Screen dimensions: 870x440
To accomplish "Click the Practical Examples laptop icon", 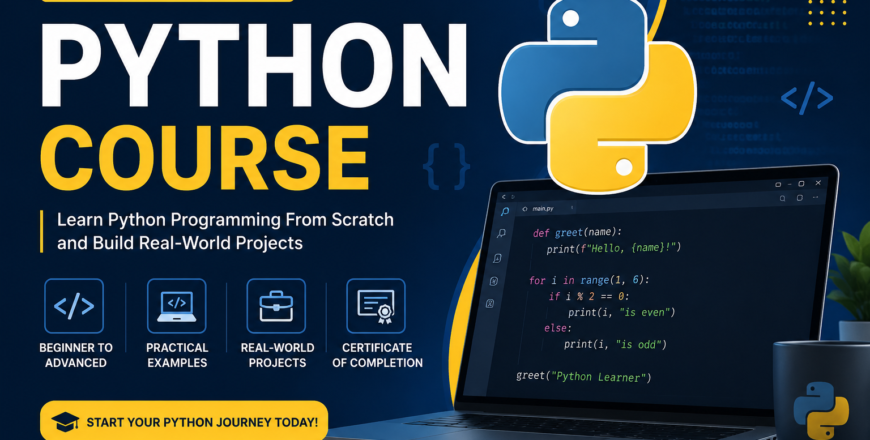I will click(176, 306).
